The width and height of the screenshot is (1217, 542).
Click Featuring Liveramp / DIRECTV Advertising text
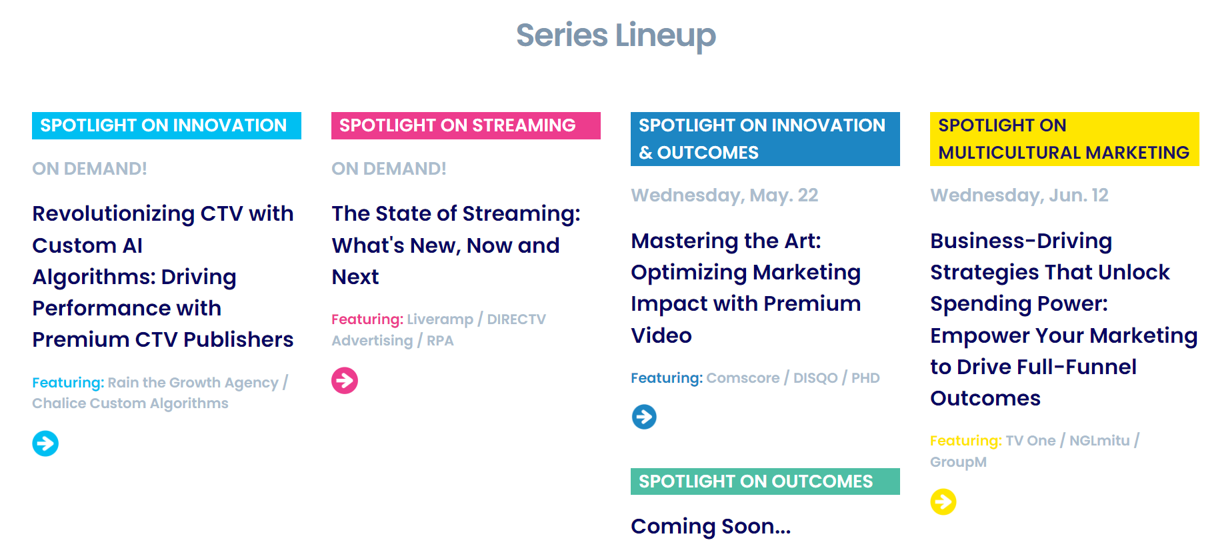pos(439,330)
